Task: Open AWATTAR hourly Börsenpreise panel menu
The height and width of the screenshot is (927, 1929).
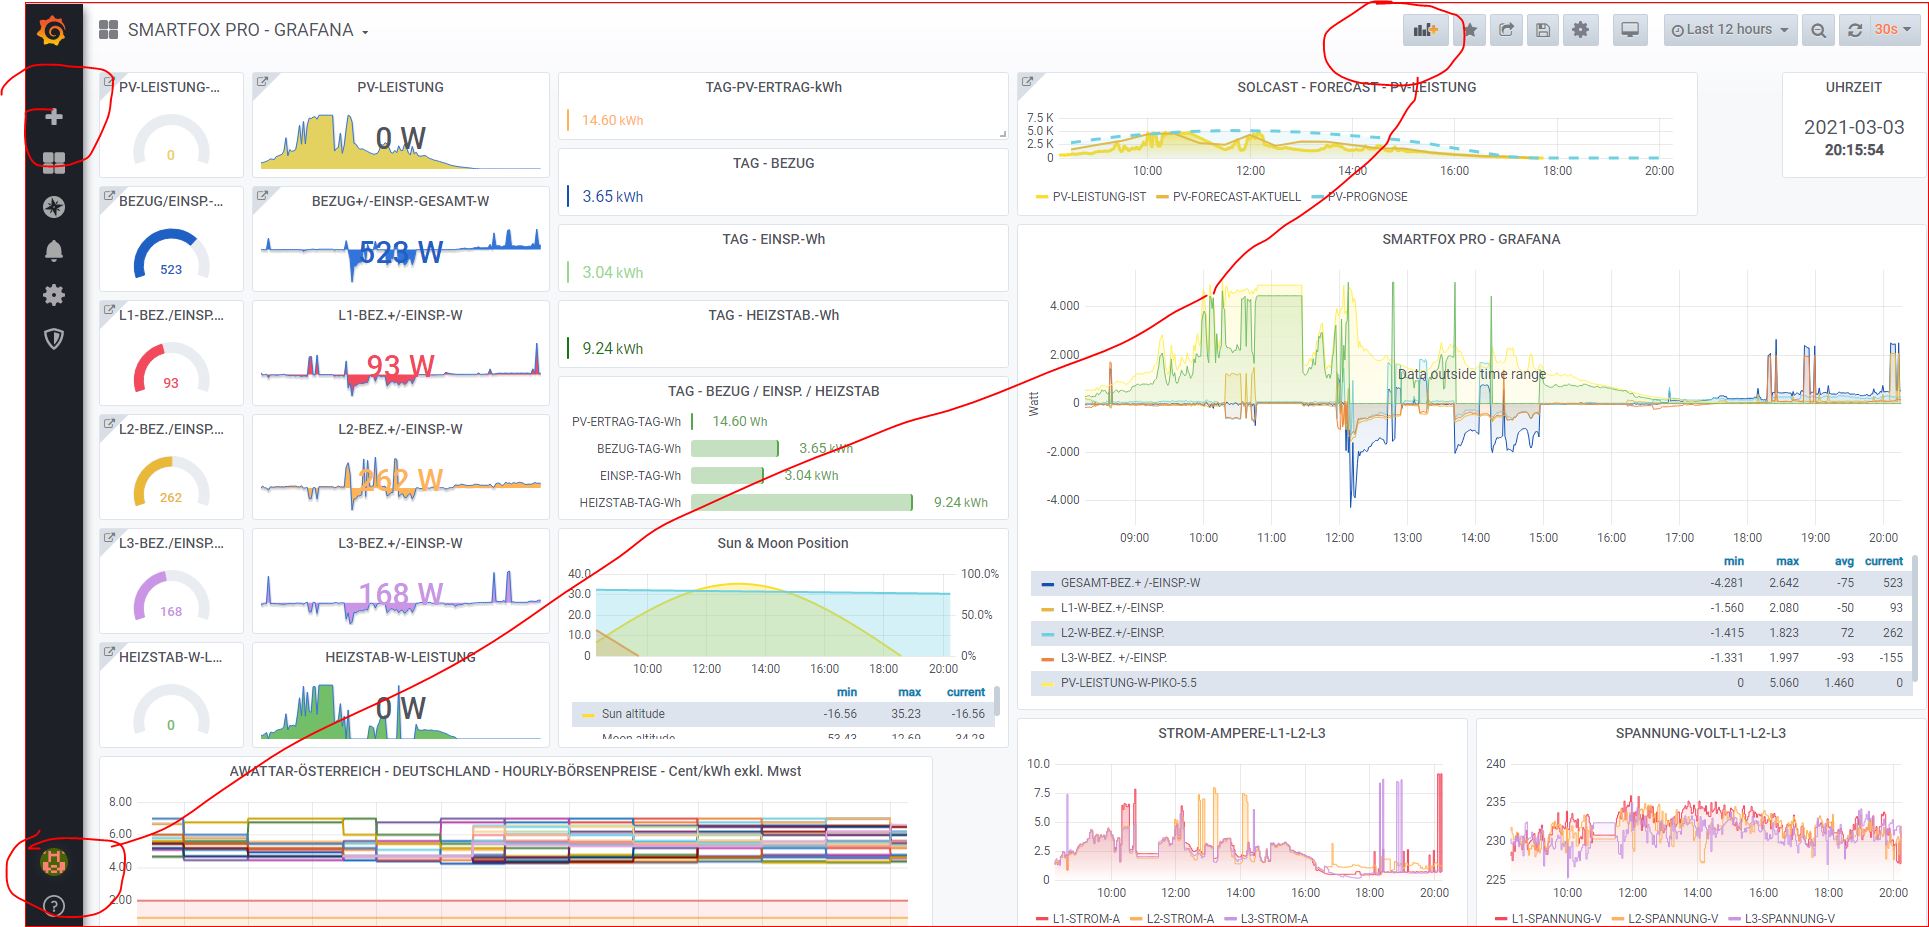Action: coord(515,771)
